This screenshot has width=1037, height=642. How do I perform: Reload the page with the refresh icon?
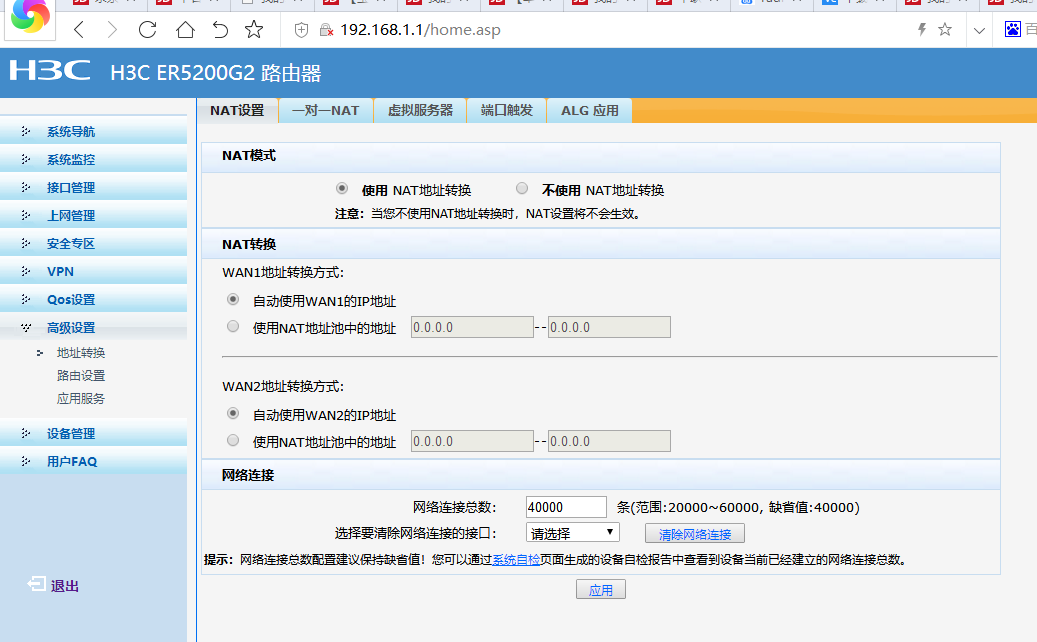click(x=147, y=30)
